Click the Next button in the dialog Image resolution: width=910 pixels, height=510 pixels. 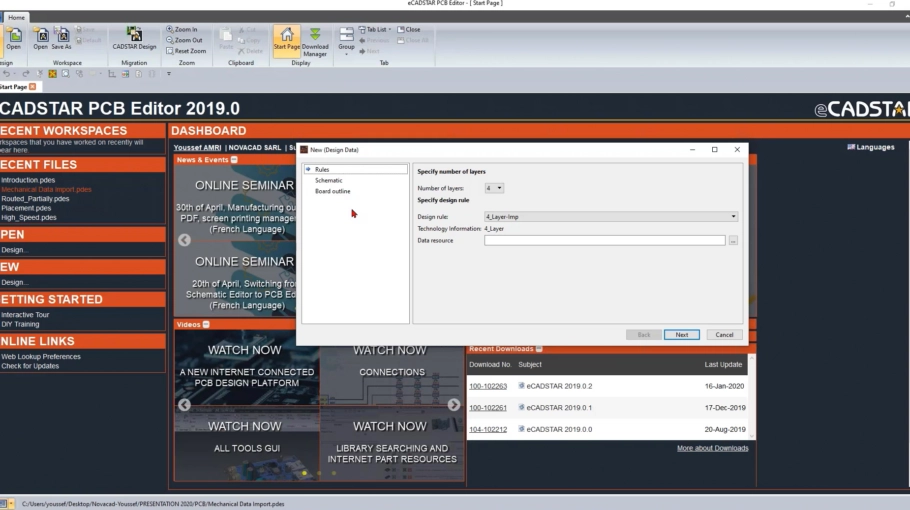(x=681, y=335)
